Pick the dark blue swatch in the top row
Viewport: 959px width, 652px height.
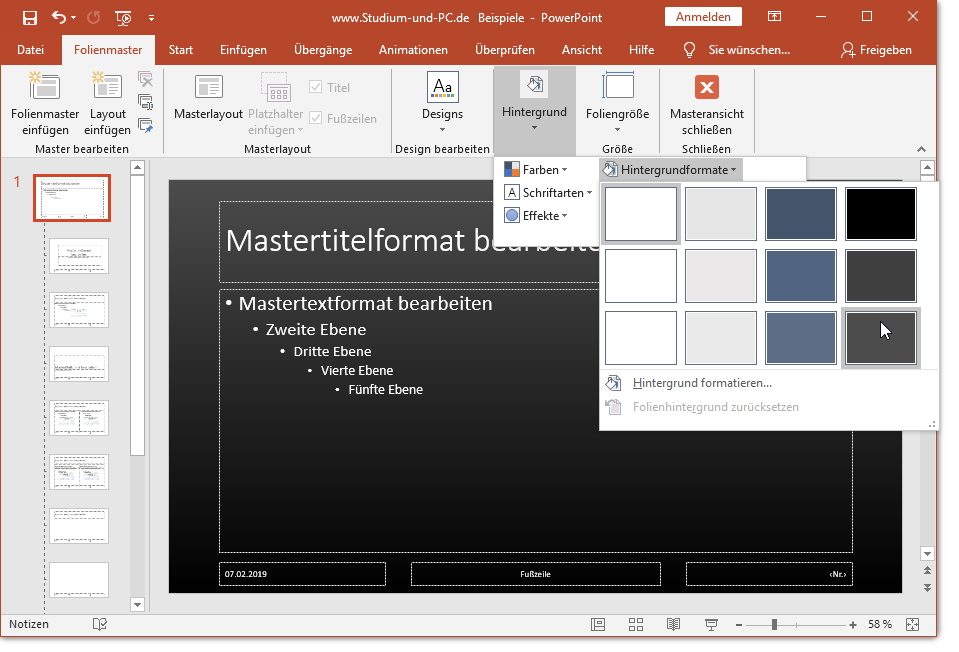801,214
